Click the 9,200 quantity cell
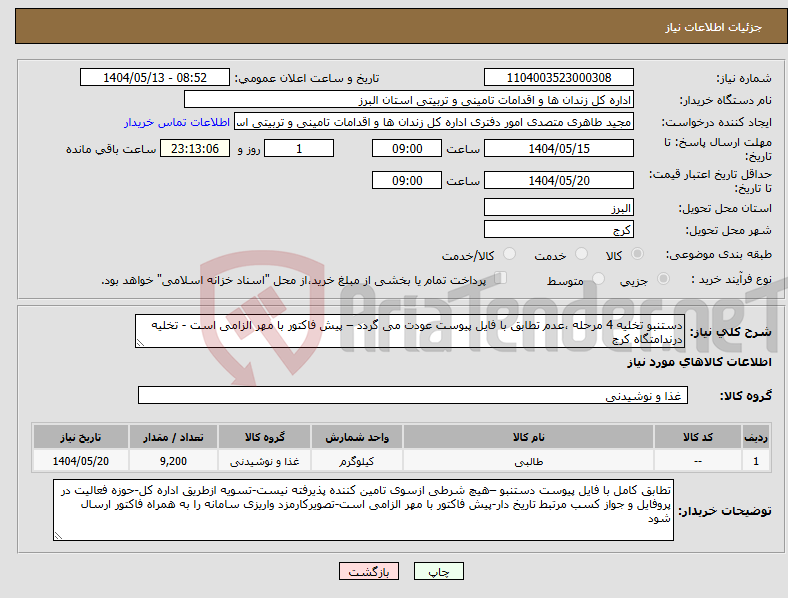The height and width of the screenshot is (598, 788). coord(173,461)
